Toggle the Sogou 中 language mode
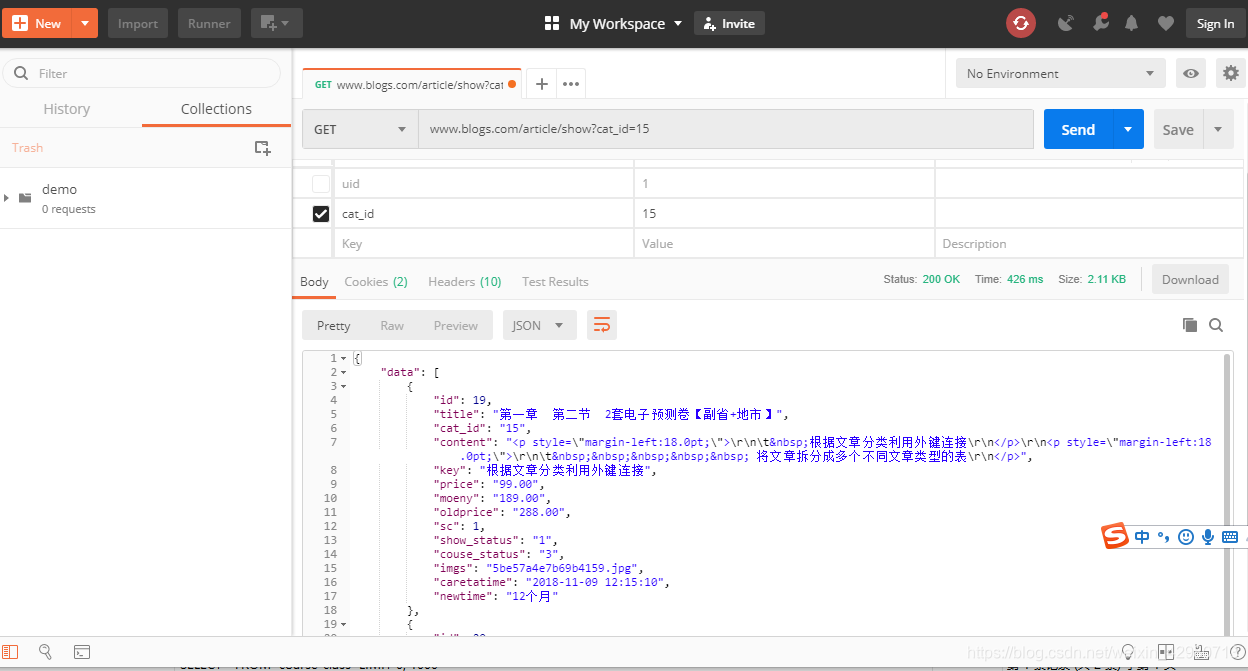The height and width of the screenshot is (671, 1248). pos(1142,537)
